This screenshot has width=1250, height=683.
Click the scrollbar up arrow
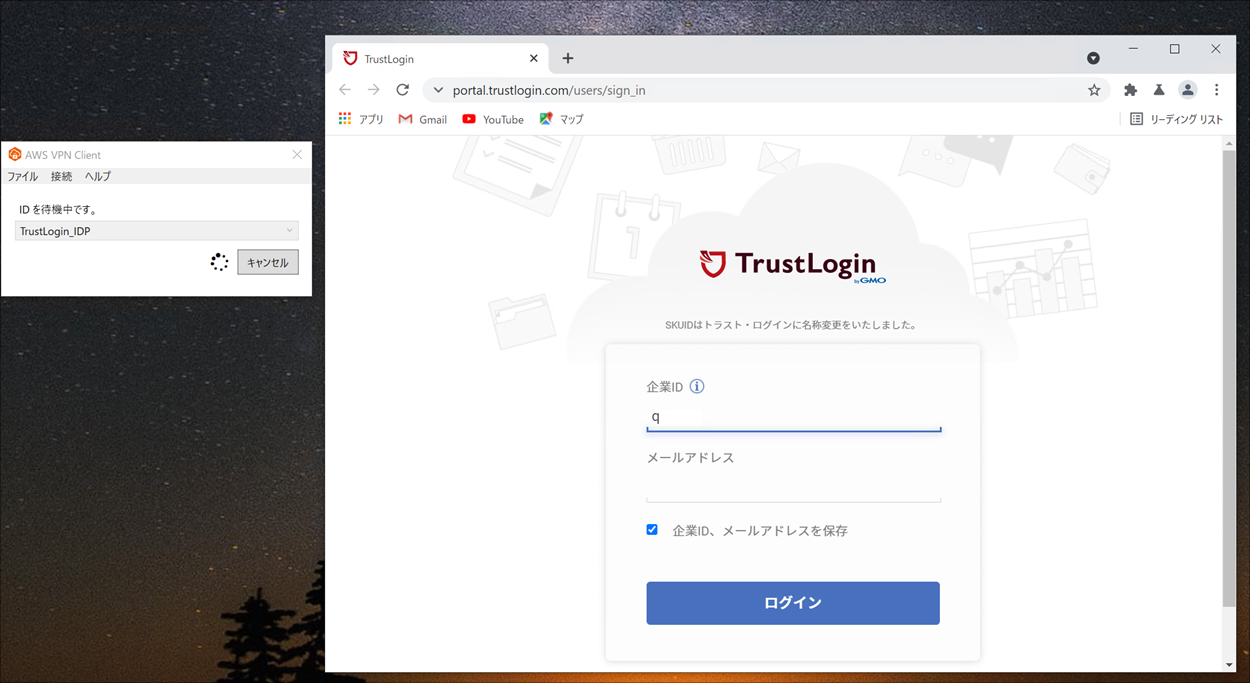(x=1229, y=143)
